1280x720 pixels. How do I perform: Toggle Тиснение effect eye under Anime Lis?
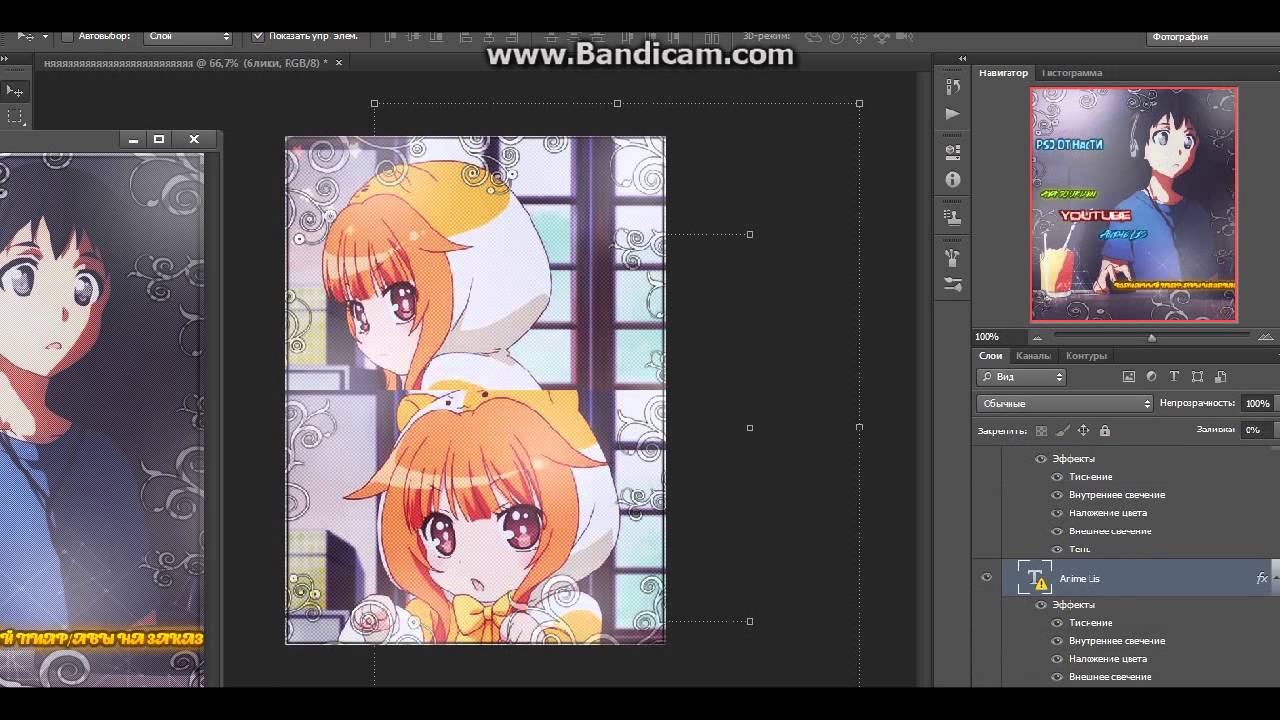[1057, 623]
